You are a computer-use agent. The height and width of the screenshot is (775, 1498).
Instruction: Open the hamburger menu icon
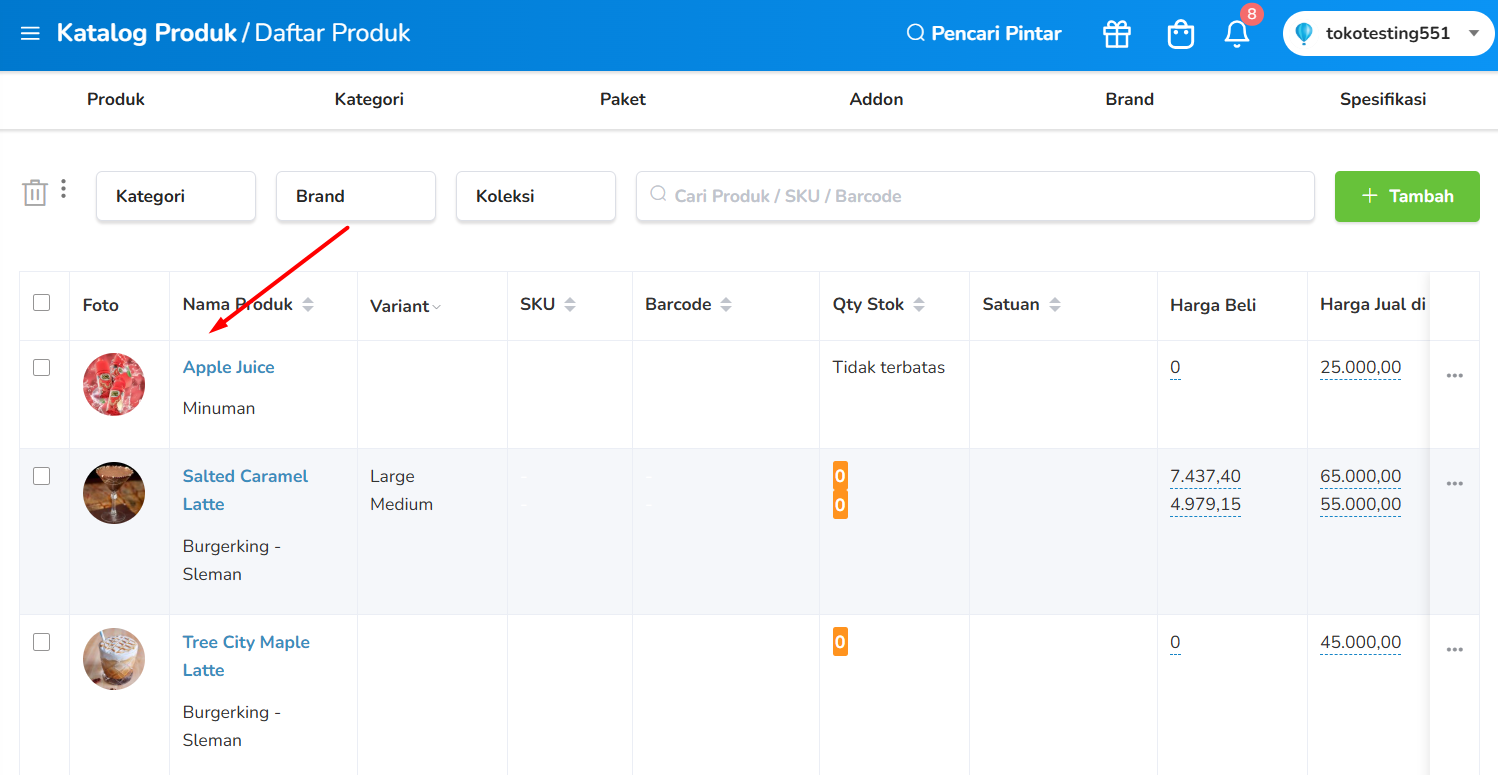click(30, 34)
